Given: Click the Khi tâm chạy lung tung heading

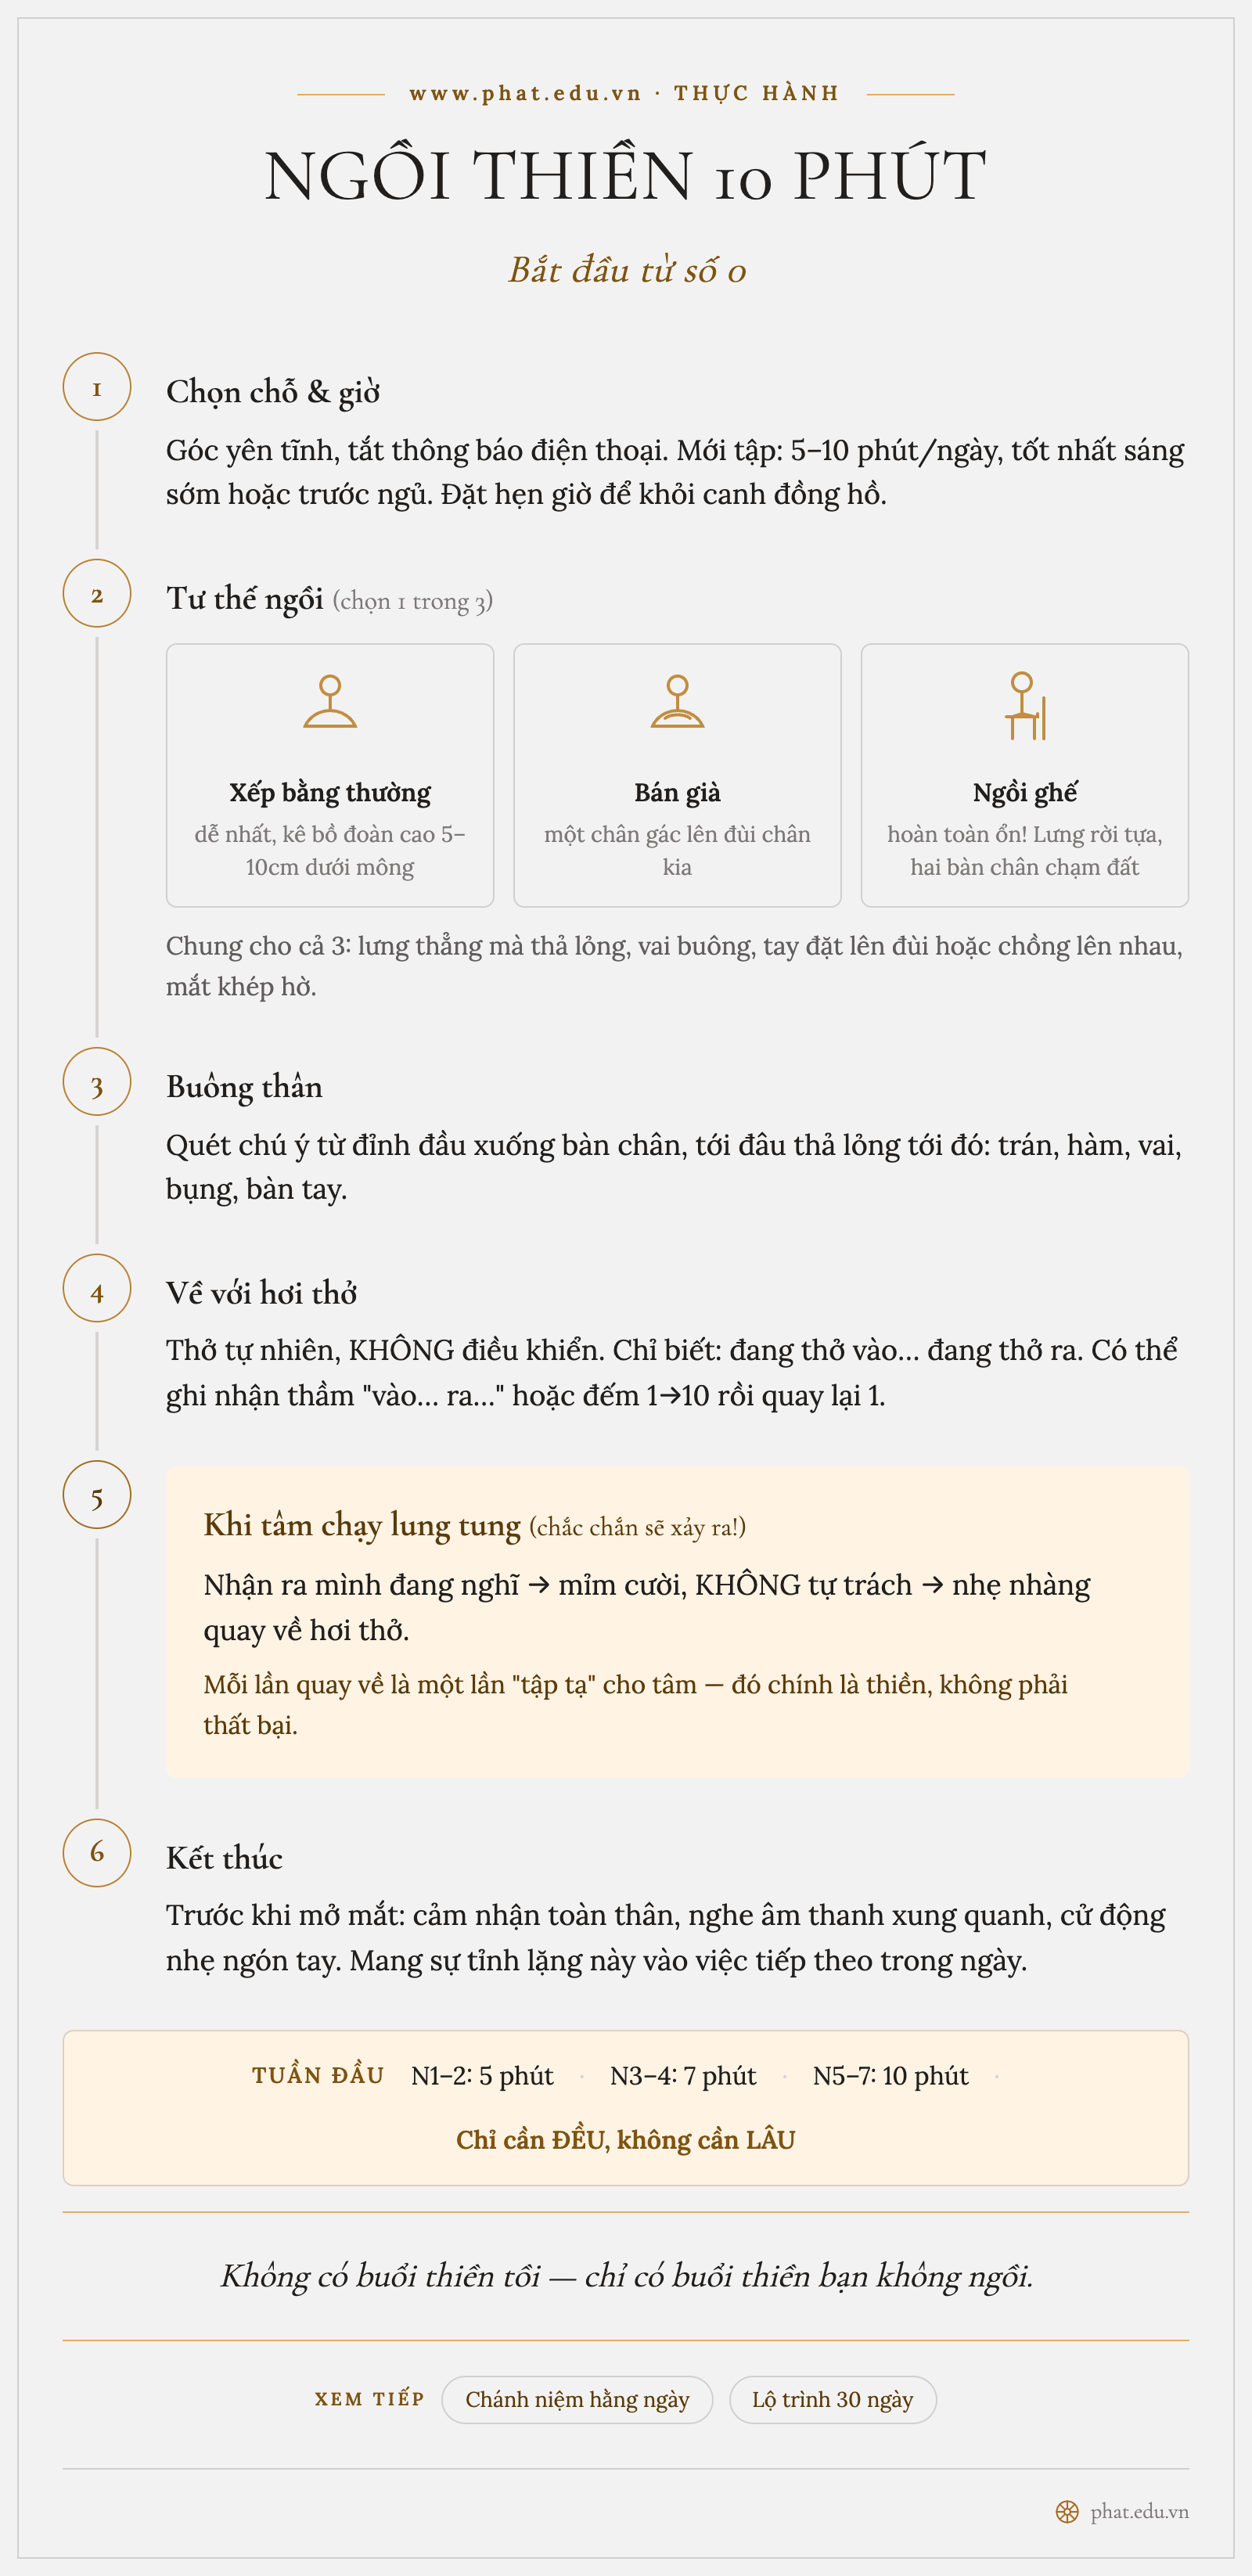Looking at the screenshot, I should point(362,1525).
